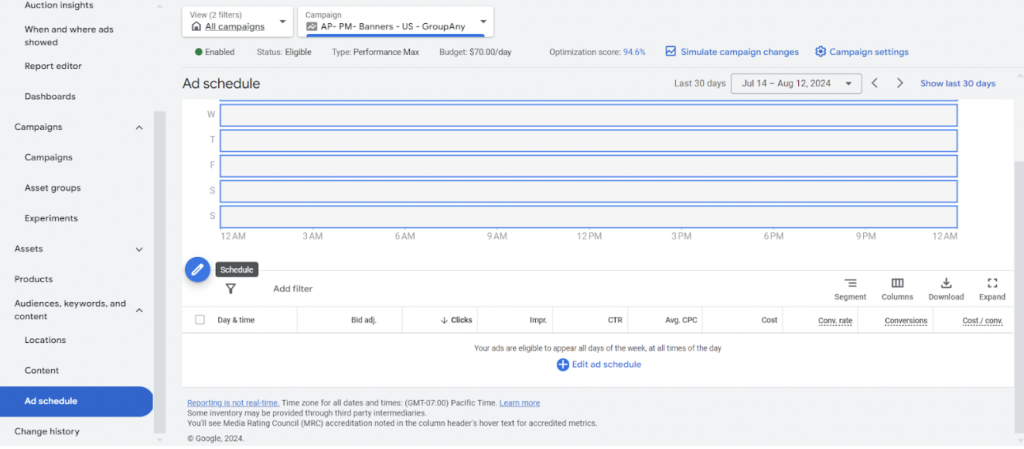This screenshot has height=449, width=1024.
Task: Open the Campaign selector dropdown
Action: coord(396,21)
